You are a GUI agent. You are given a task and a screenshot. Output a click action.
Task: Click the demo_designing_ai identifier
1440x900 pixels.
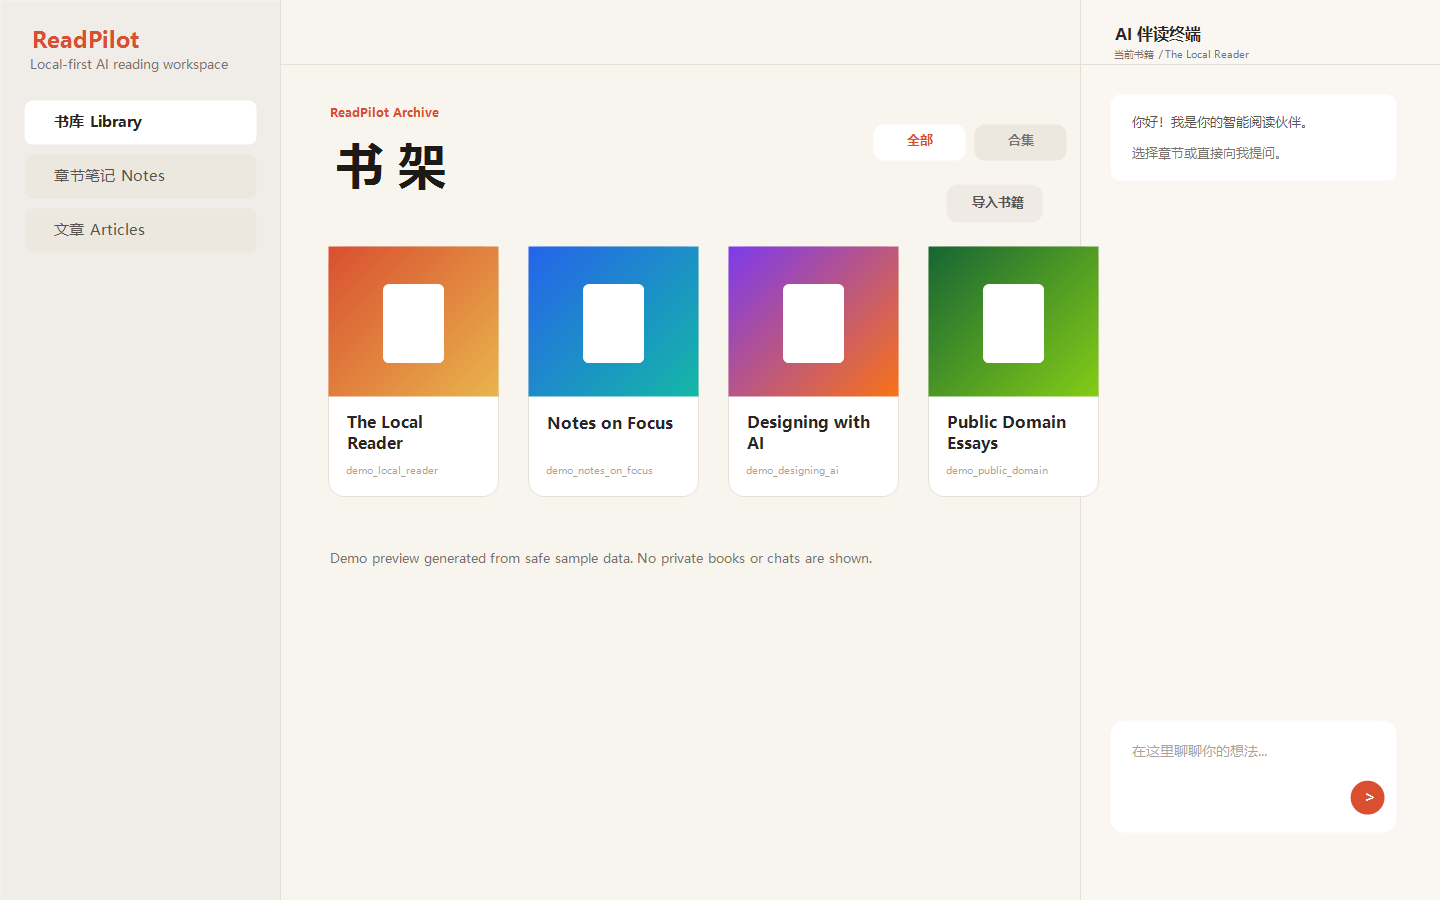[792, 470]
